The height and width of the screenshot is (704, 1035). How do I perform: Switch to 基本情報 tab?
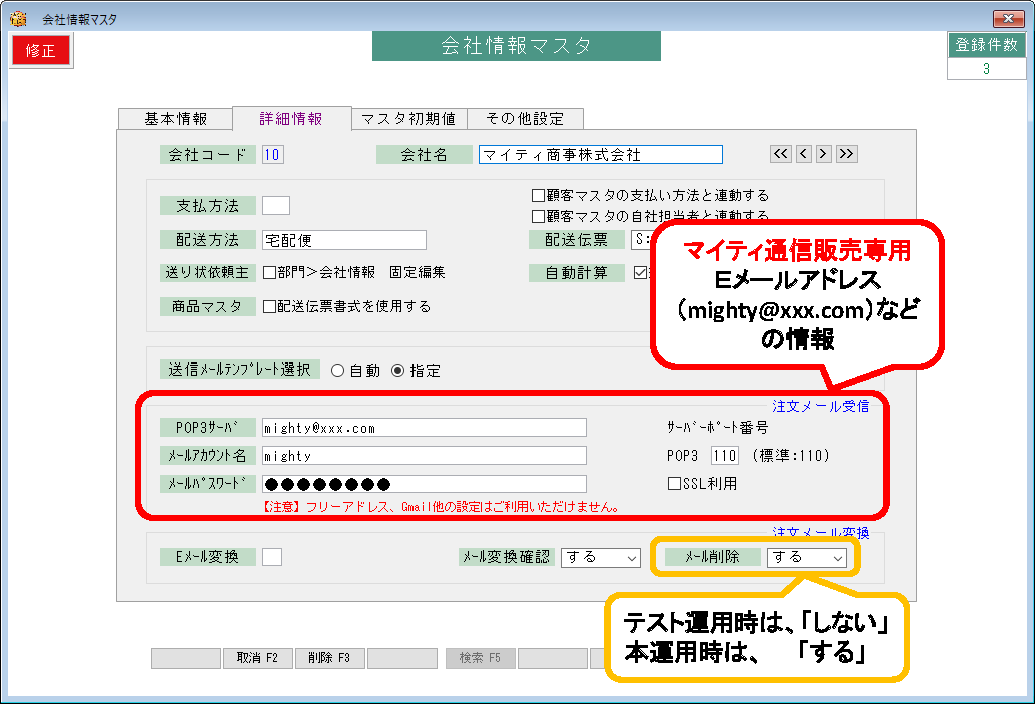[x=175, y=119]
